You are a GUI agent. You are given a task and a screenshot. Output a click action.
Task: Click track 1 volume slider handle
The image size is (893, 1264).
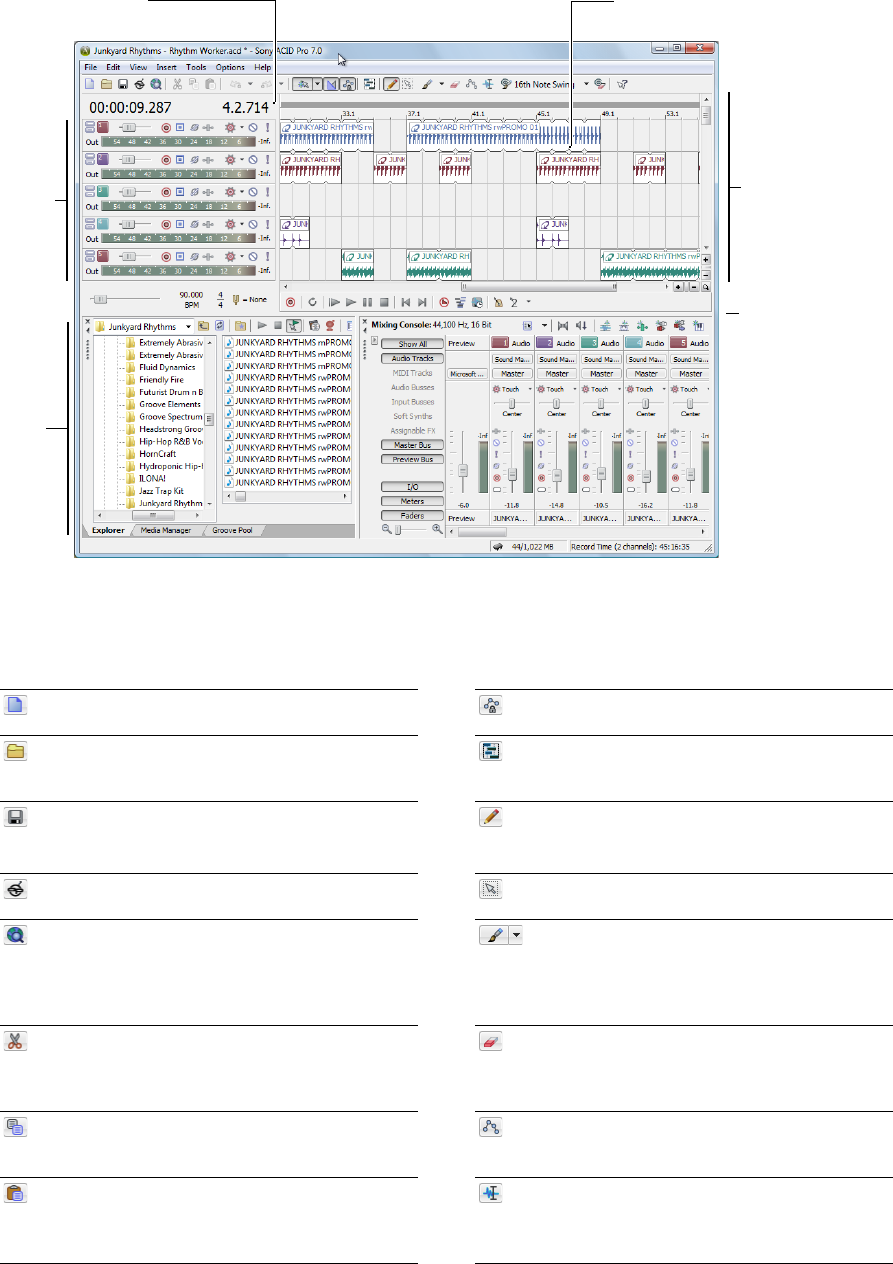click(129, 128)
